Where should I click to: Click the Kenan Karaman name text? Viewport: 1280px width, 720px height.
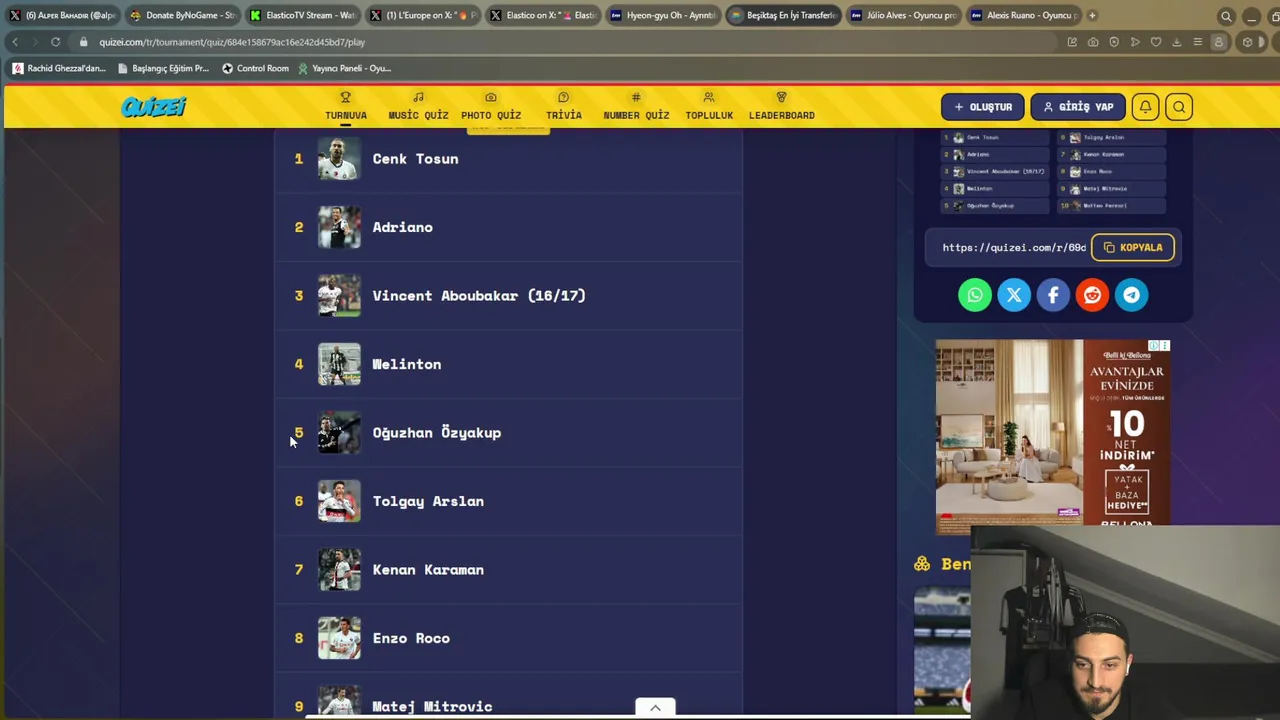[428, 570]
